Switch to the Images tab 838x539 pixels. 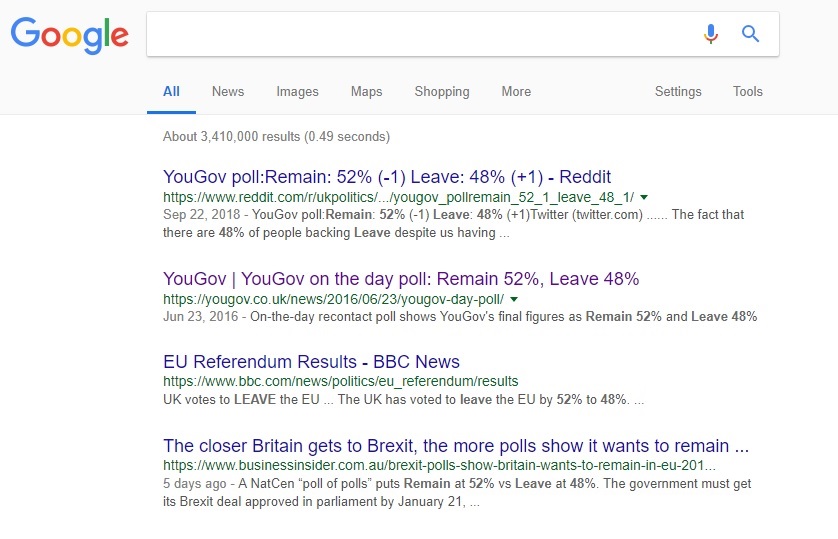(297, 91)
